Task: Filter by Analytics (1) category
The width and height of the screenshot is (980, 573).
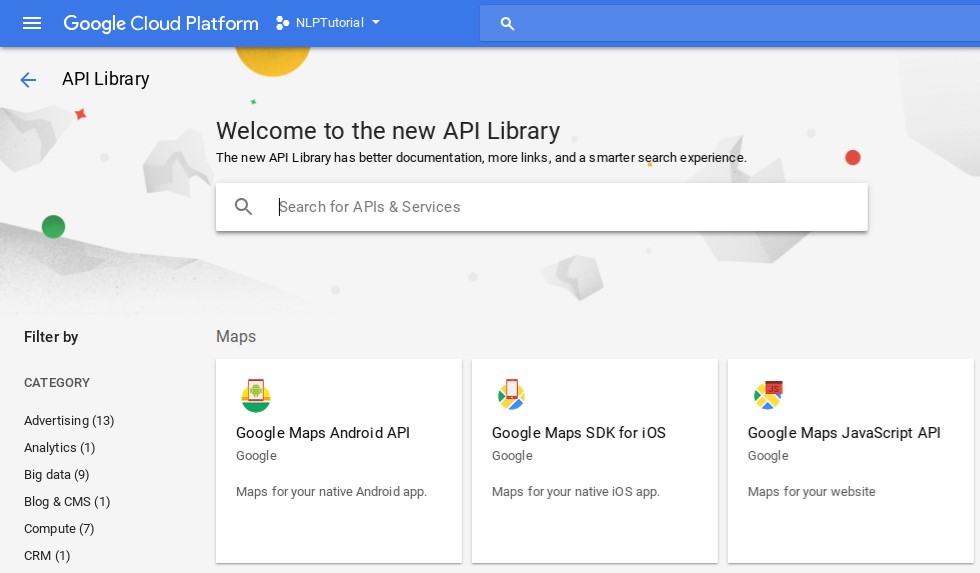Action: [x=59, y=447]
